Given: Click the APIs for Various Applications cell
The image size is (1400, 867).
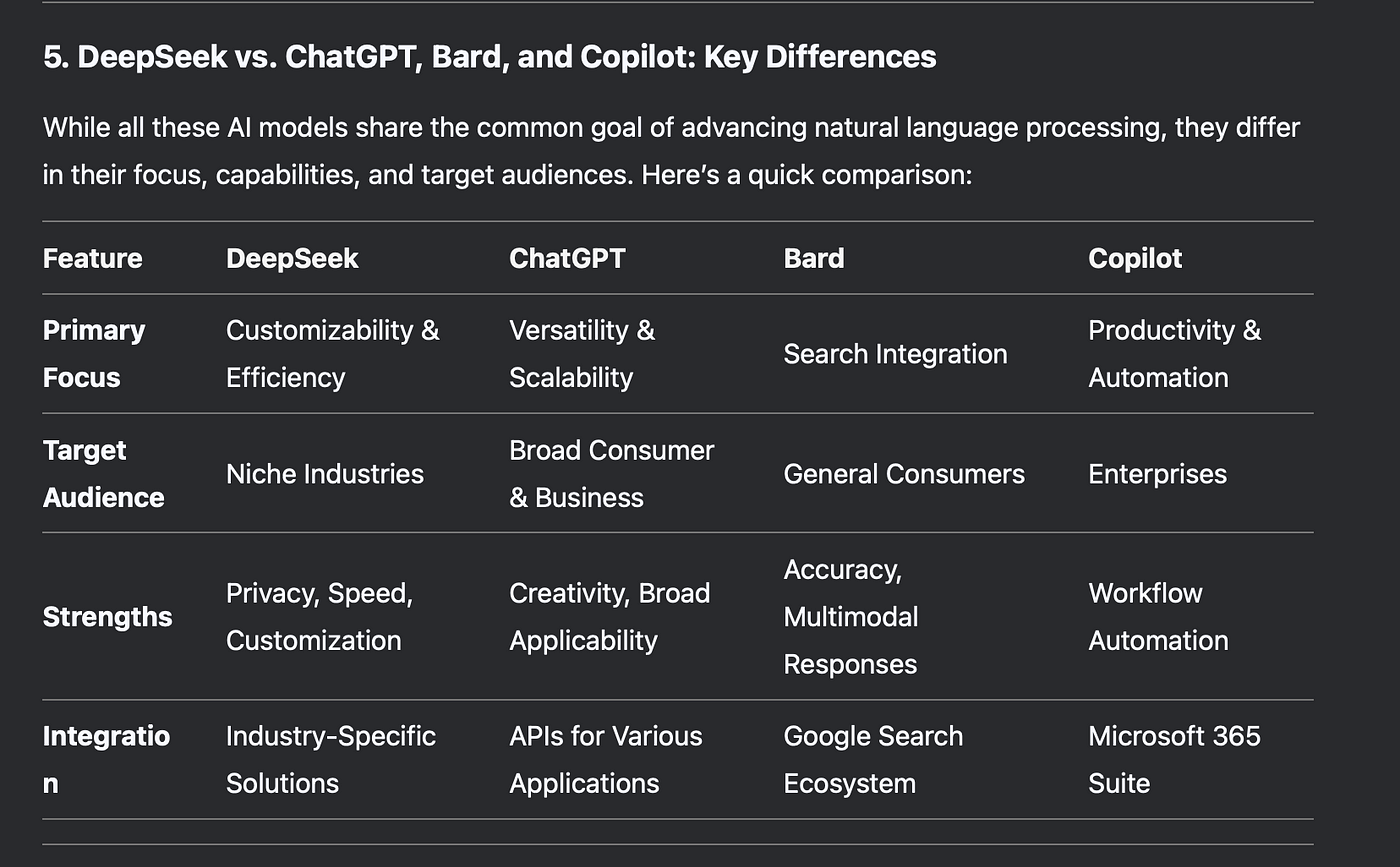Looking at the screenshot, I should (x=606, y=759).
